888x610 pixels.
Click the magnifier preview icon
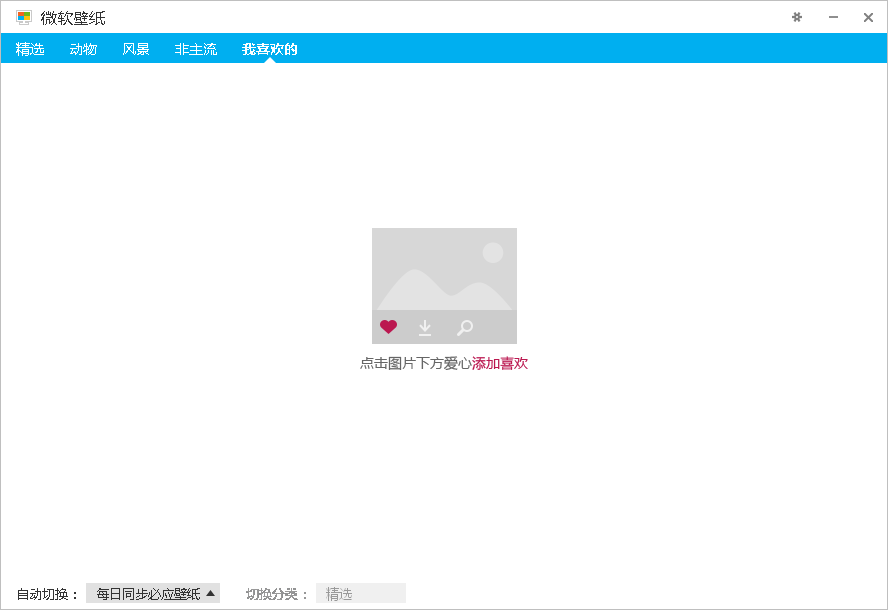pyautogui.click(x=464, y=327)
